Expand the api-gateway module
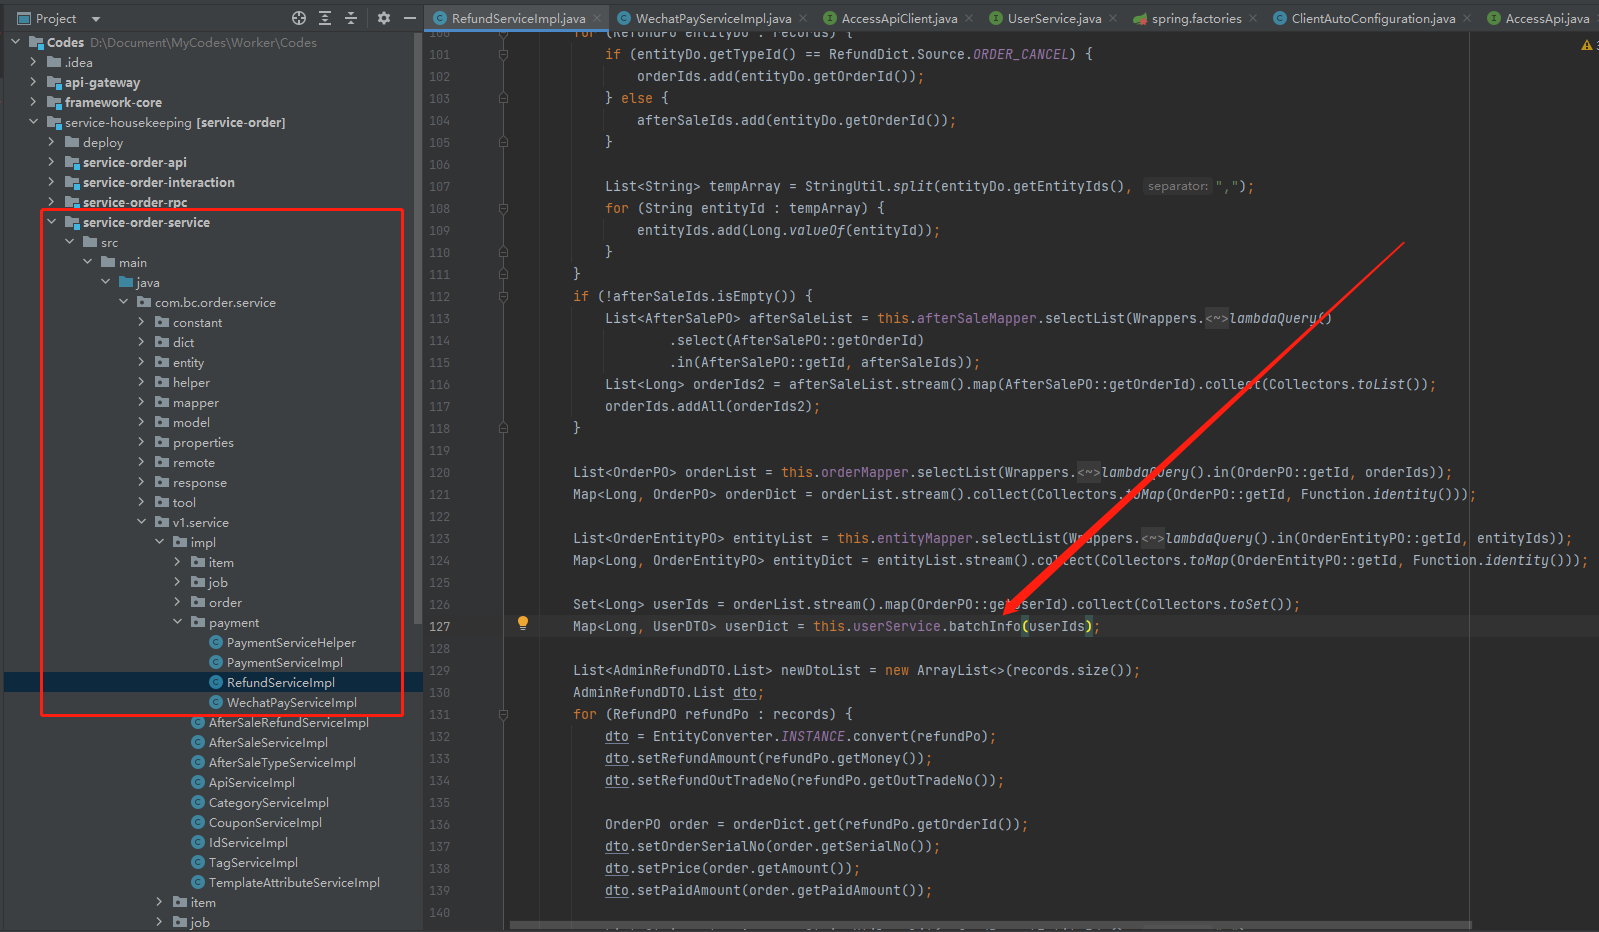This screenshot has height=932, width=1599. coord(33,82)
